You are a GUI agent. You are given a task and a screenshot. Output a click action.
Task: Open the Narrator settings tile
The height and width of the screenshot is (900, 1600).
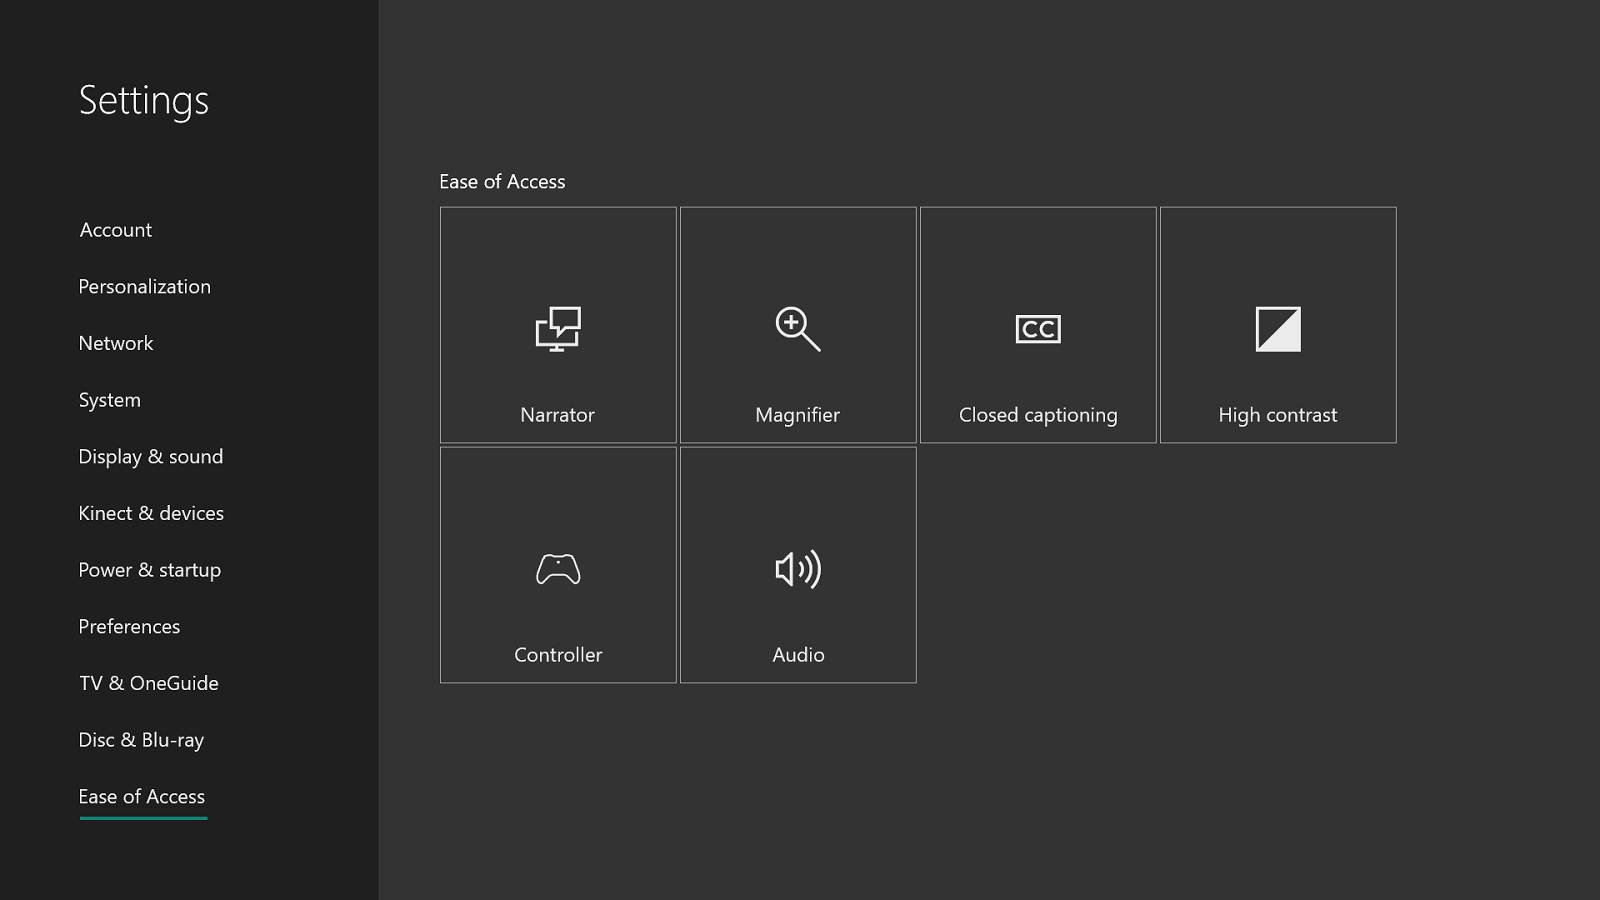click(558, 325)
